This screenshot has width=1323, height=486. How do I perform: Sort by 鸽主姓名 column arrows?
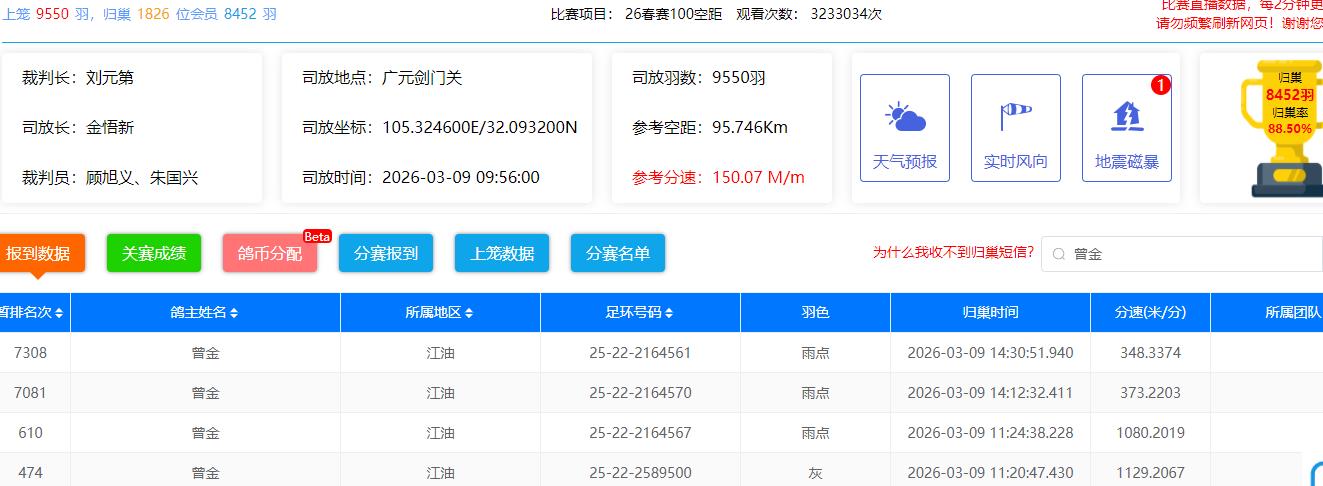[x=234, y=313]
